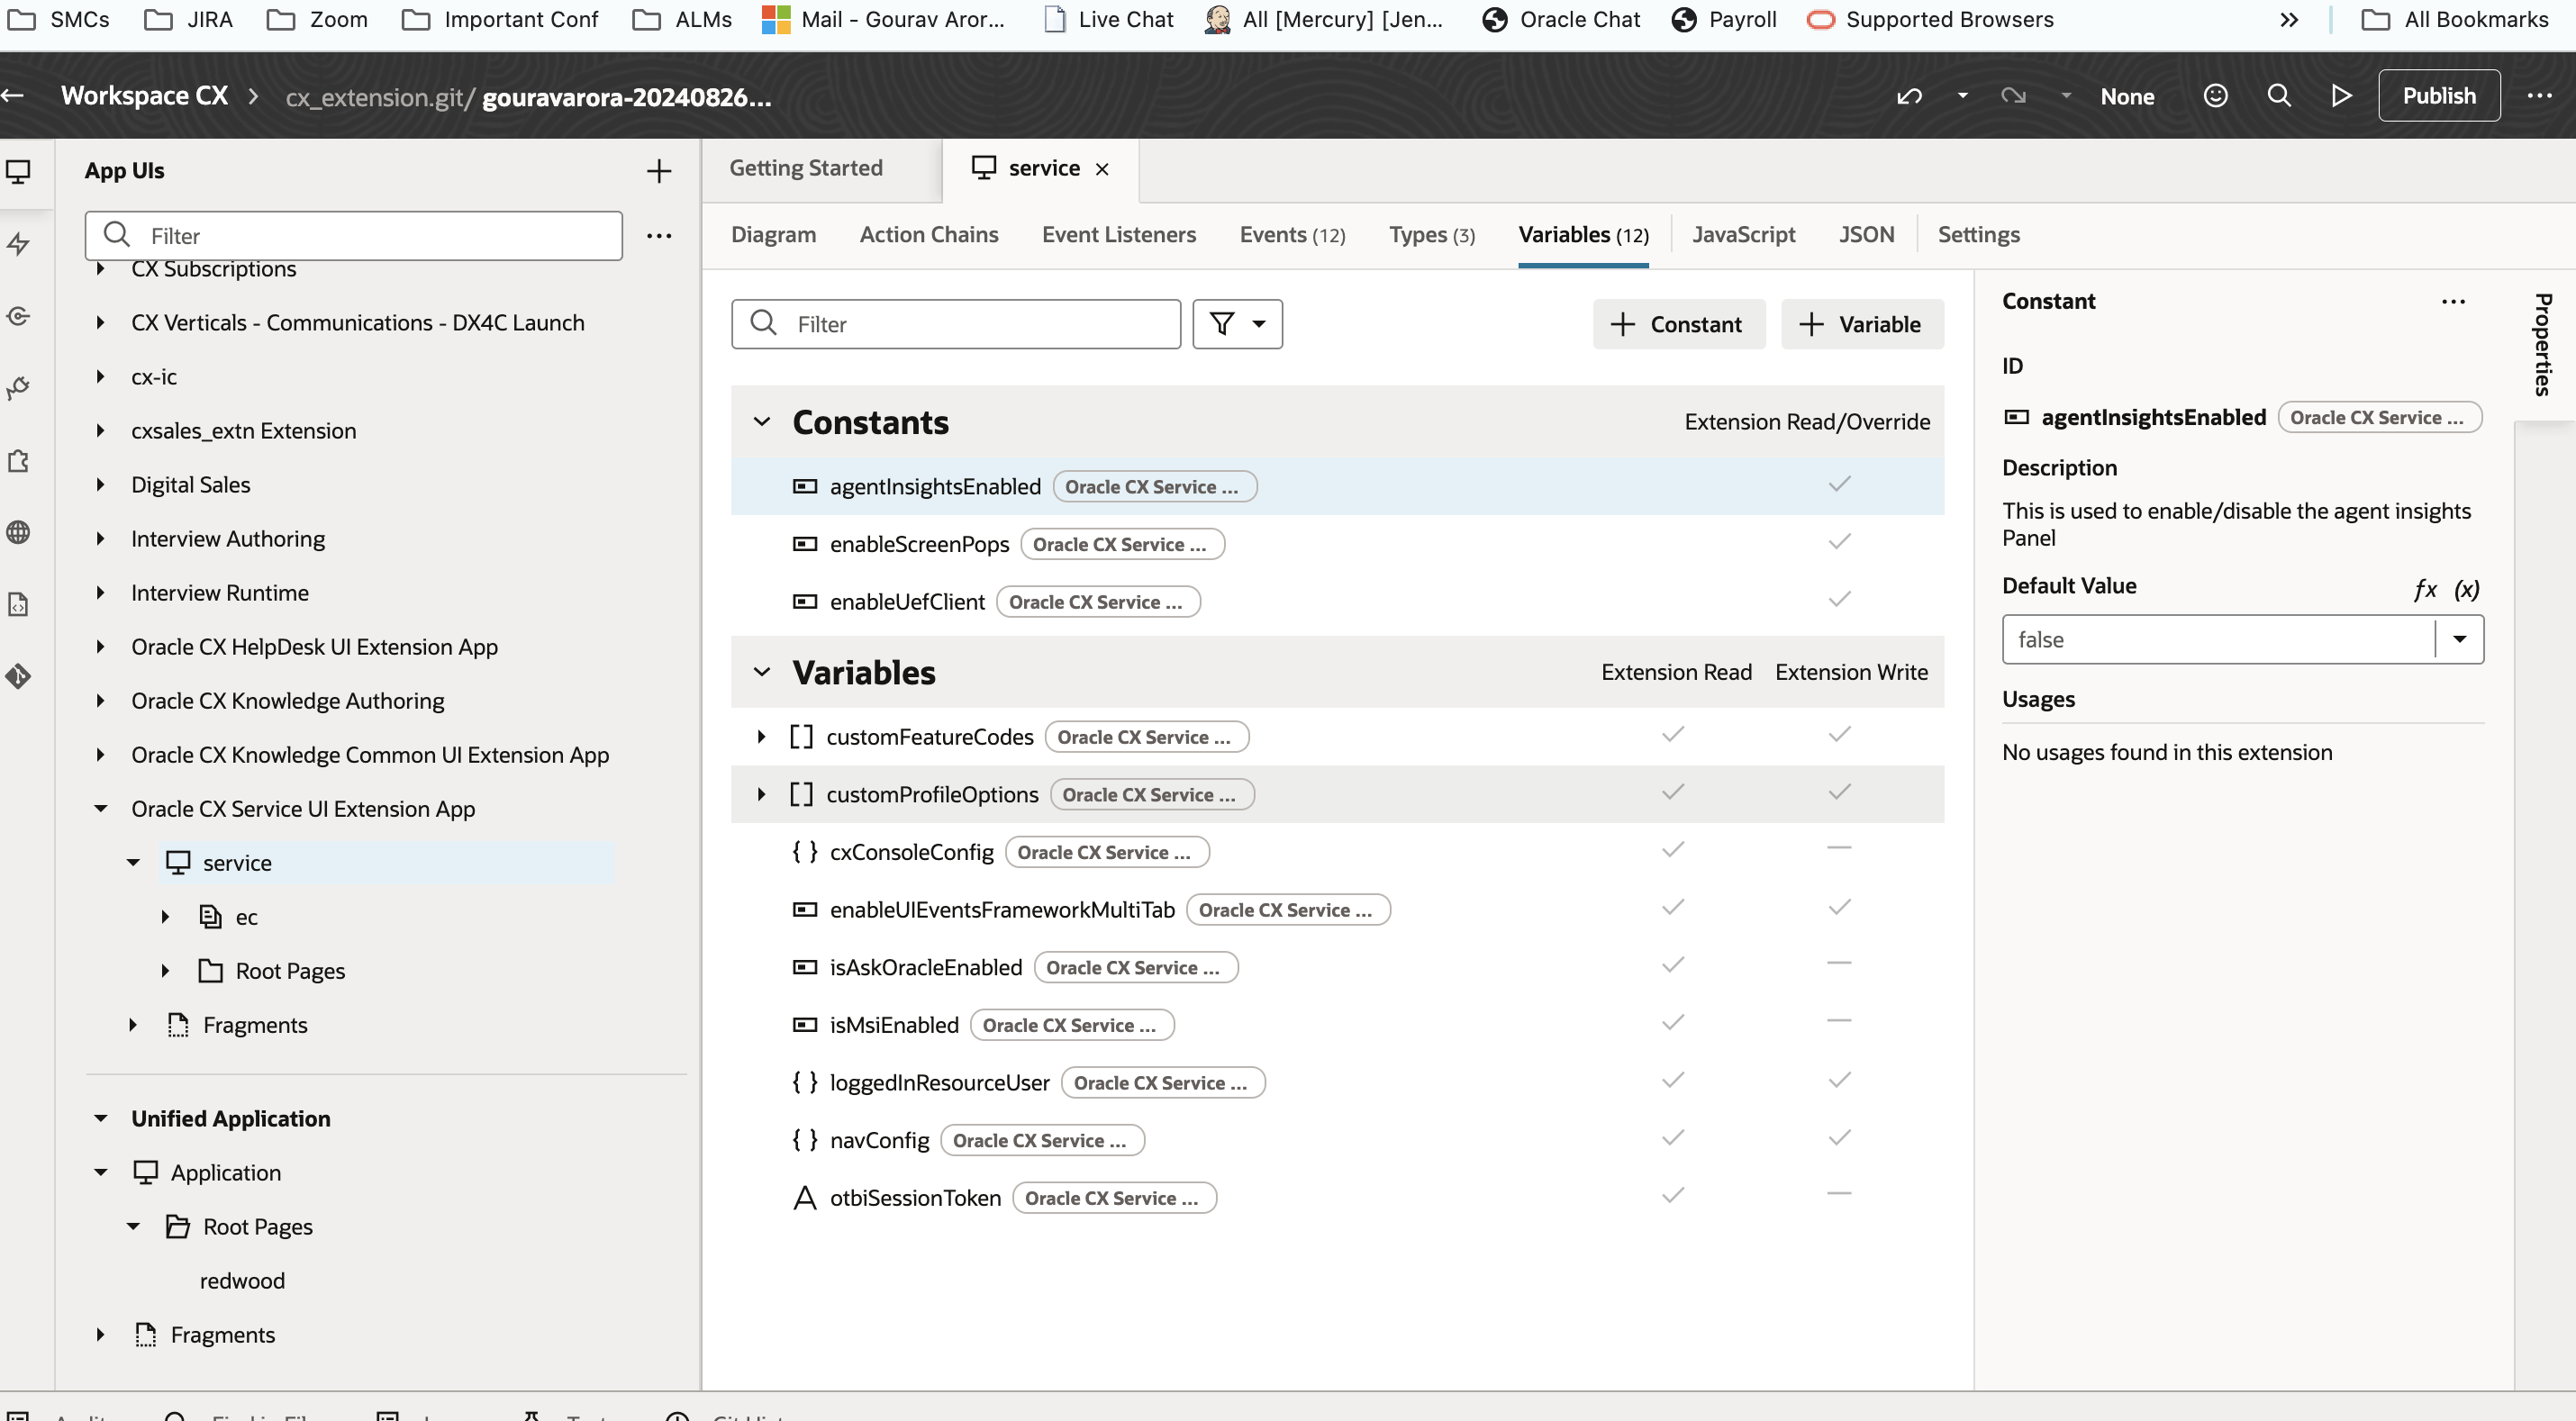Image resolution: width=2576 pixels, height=1421 pixels.
Task: Toggle Extension Read/Override for enableScreenPops
Action: click(x=1840, y=543)
